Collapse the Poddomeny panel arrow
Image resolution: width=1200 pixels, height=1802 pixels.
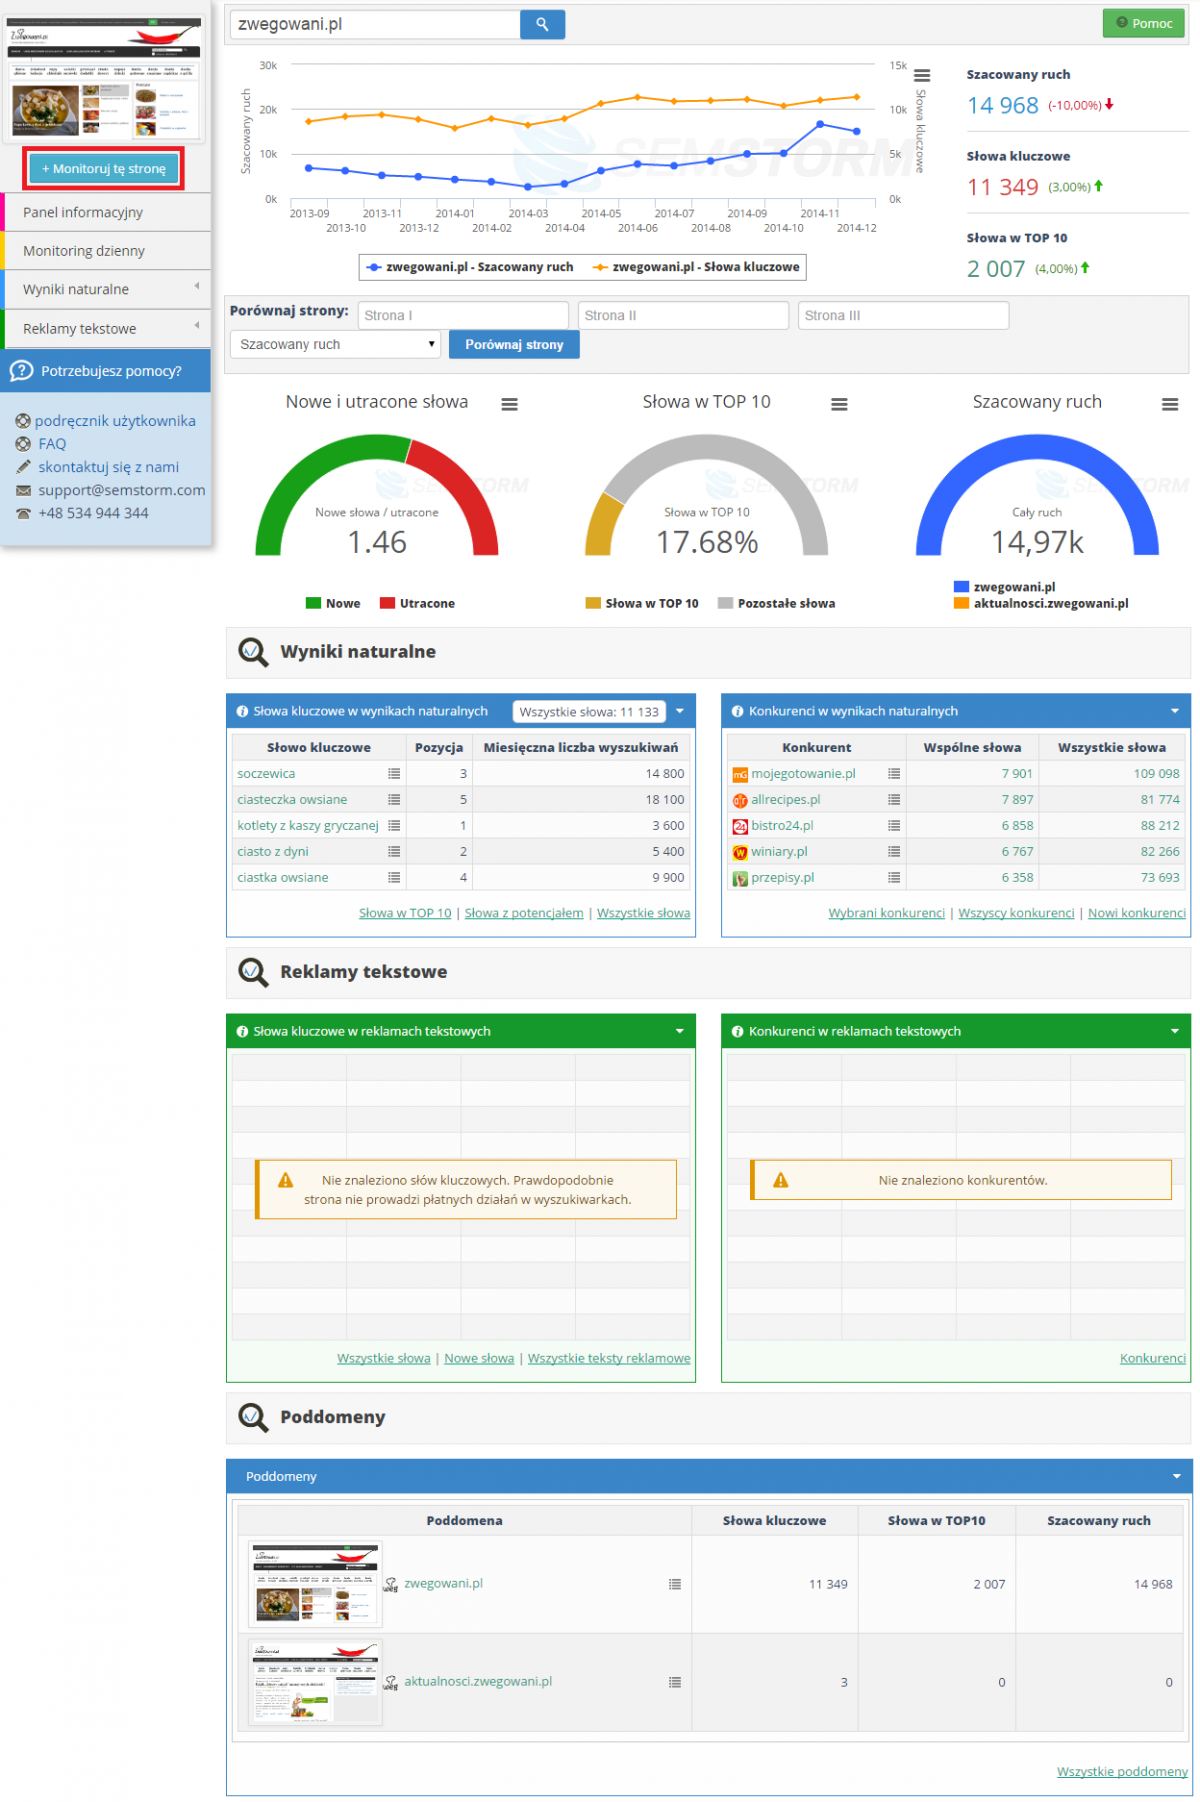[1176, 1477]
